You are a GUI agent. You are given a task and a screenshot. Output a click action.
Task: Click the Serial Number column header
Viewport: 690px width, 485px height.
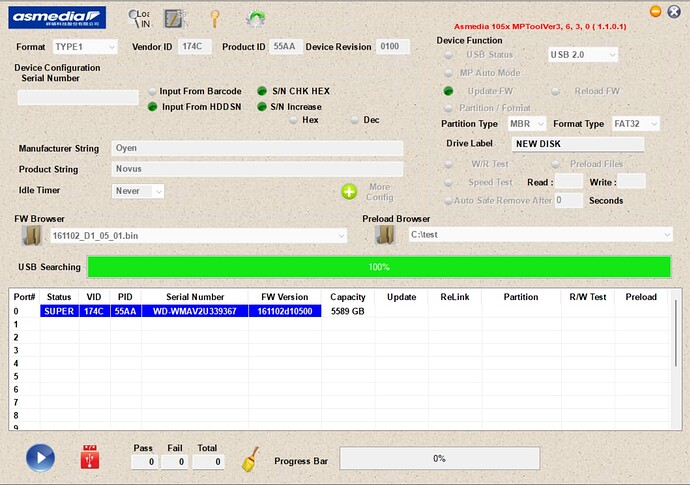point(195,297)
